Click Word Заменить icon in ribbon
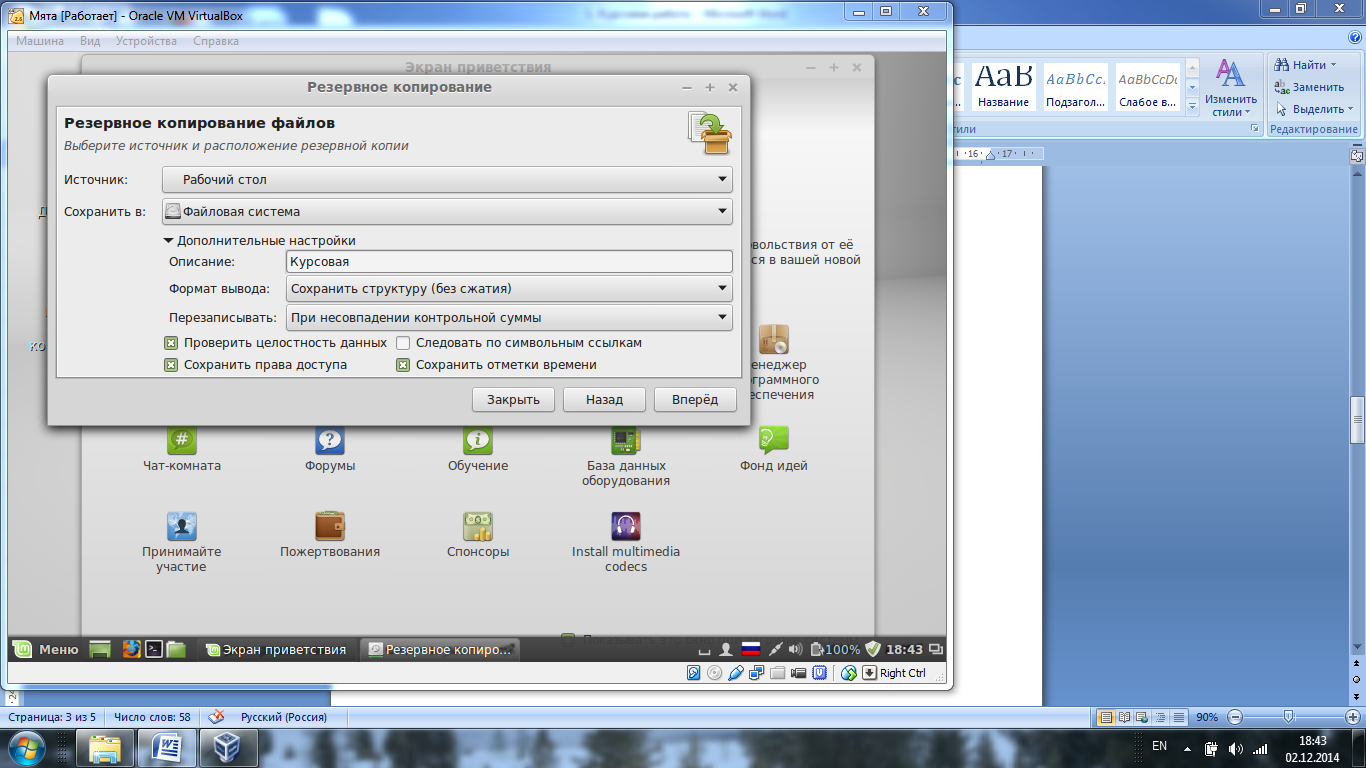The width and height of the screenshot is (1366, 768). tap(1282, 87)
